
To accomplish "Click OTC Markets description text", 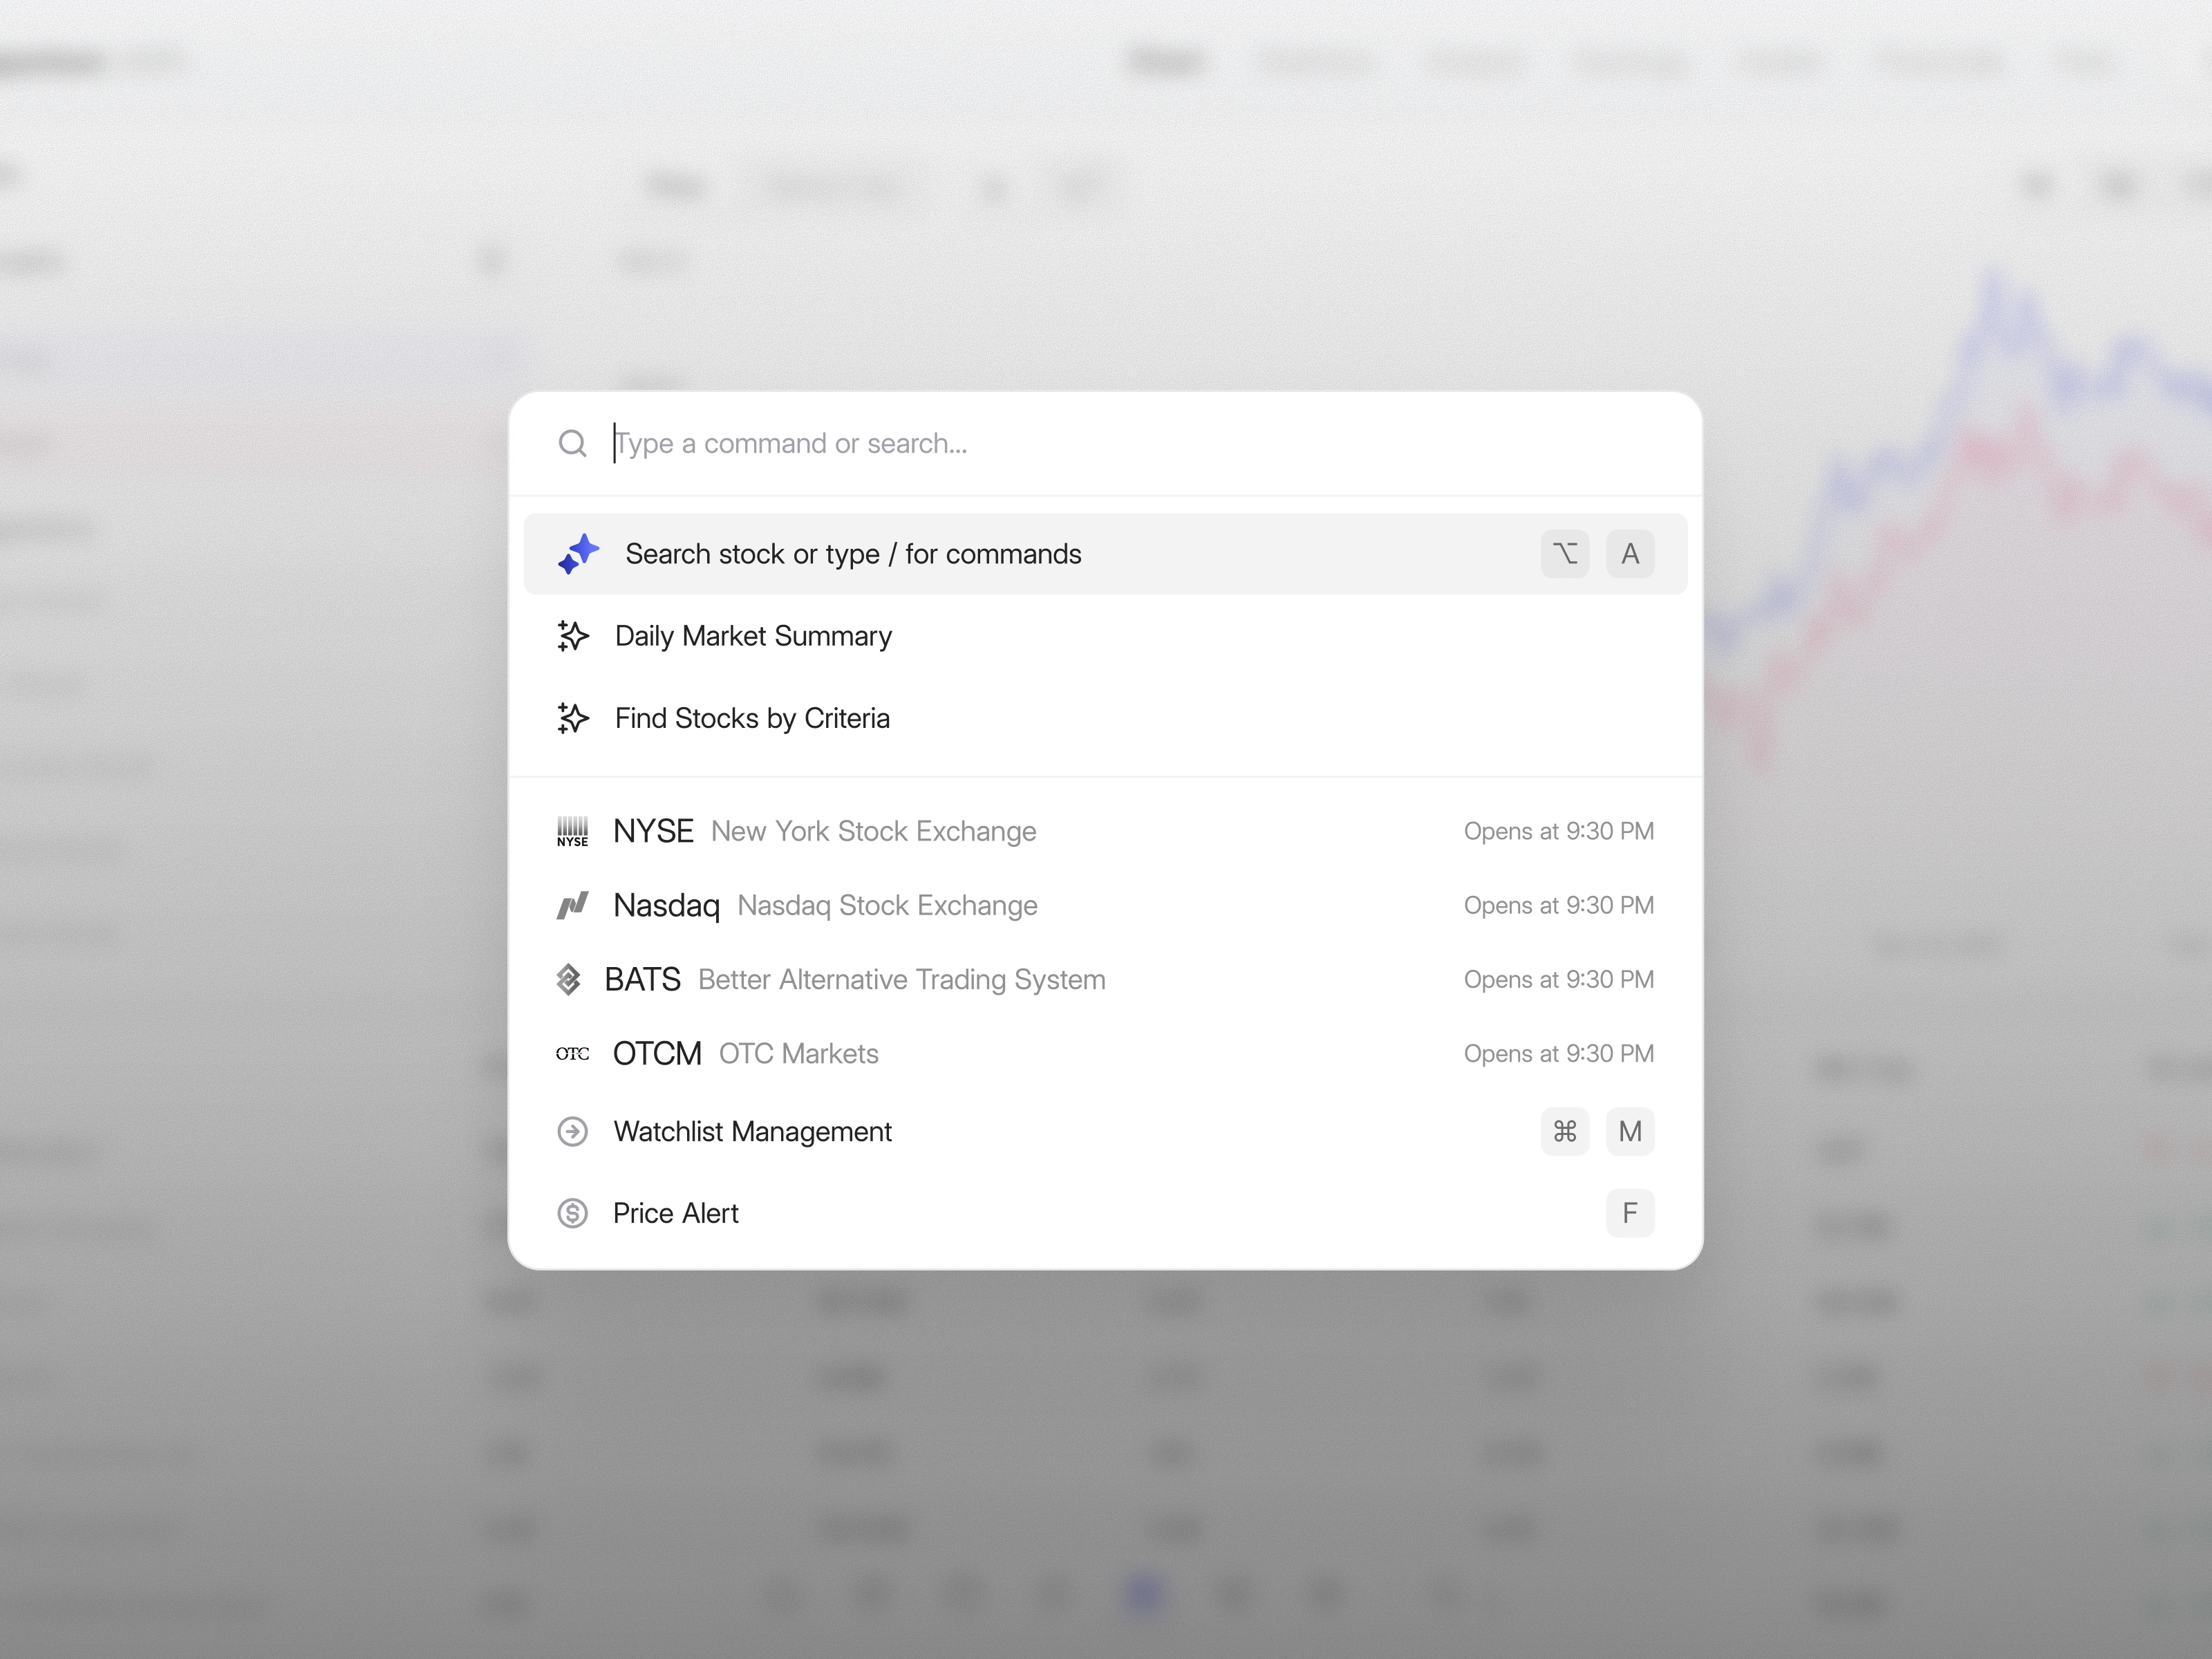I will click(799, 1053).
